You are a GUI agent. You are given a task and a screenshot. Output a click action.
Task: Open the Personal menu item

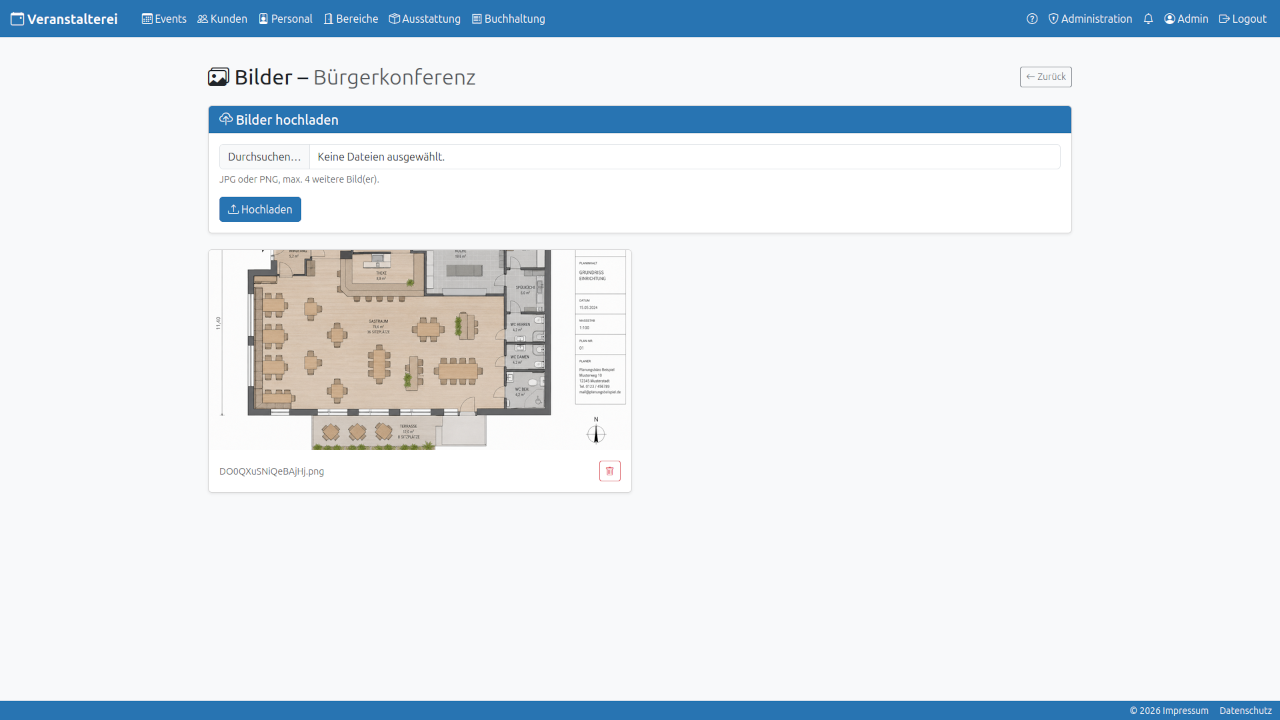(285, 19)
